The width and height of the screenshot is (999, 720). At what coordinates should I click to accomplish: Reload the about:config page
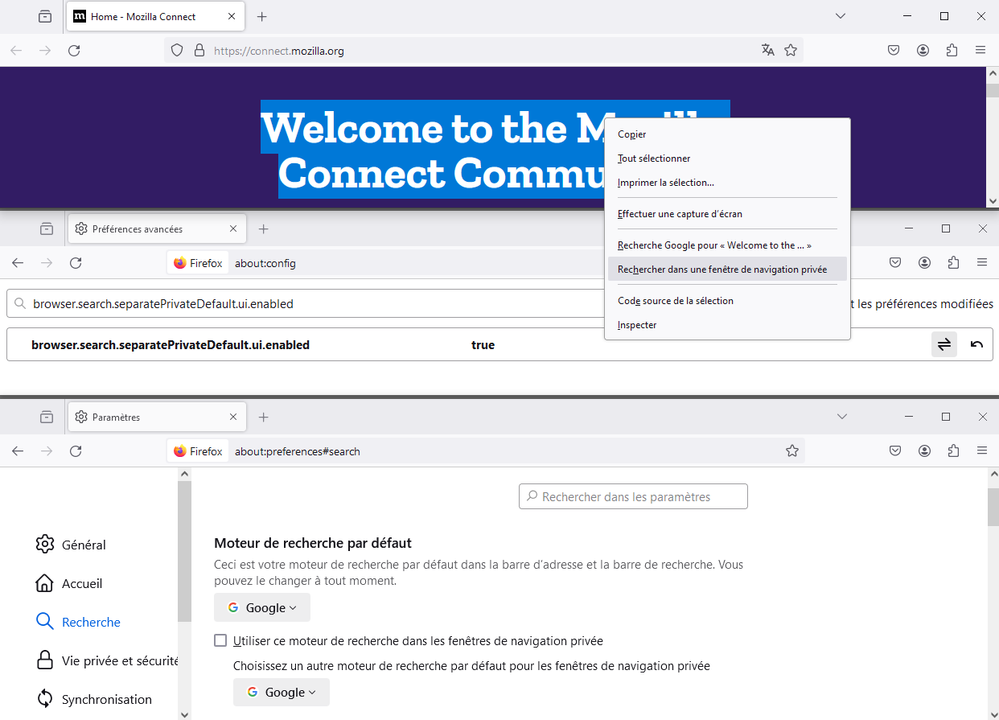click(x=76, y=263)
